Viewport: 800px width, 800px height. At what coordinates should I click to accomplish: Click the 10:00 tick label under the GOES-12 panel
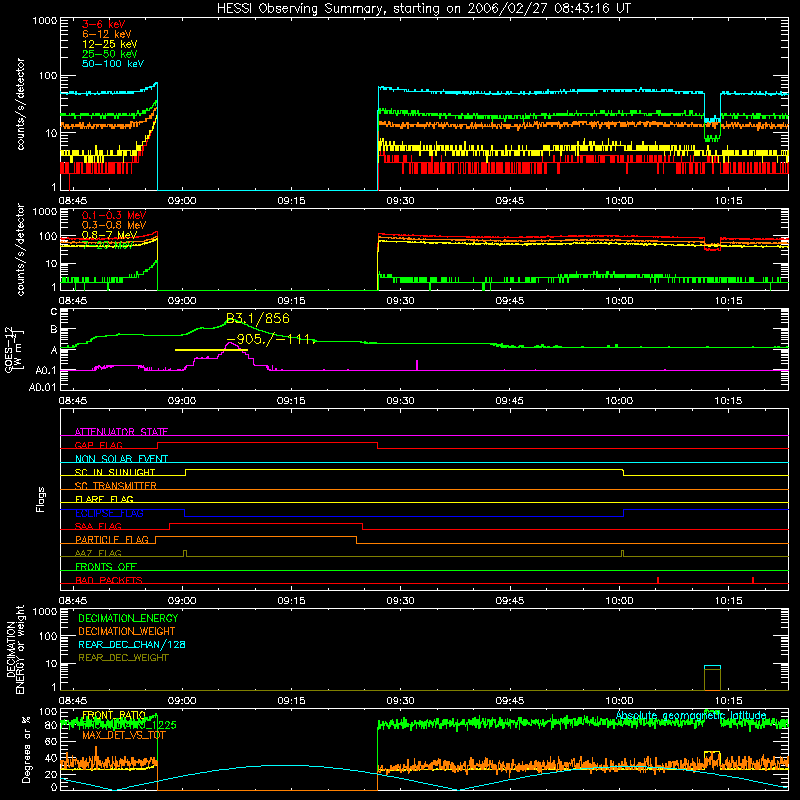point(619,401)
